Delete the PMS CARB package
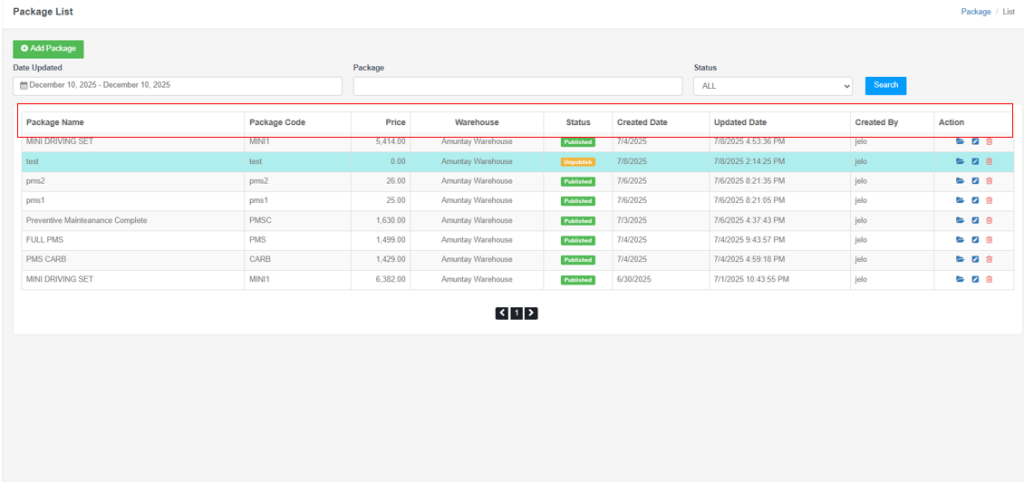Screen dimensions: 1024x482 pyautogui.click(x=989, y=260)
